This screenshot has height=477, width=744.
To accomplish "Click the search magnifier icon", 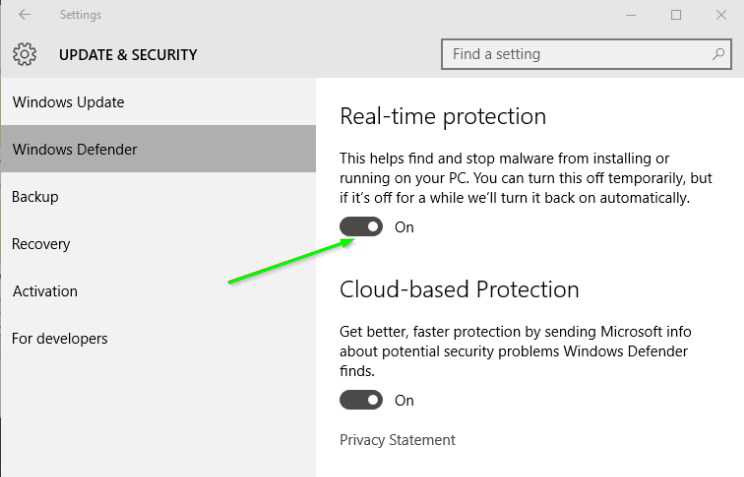I will (718, 54).
